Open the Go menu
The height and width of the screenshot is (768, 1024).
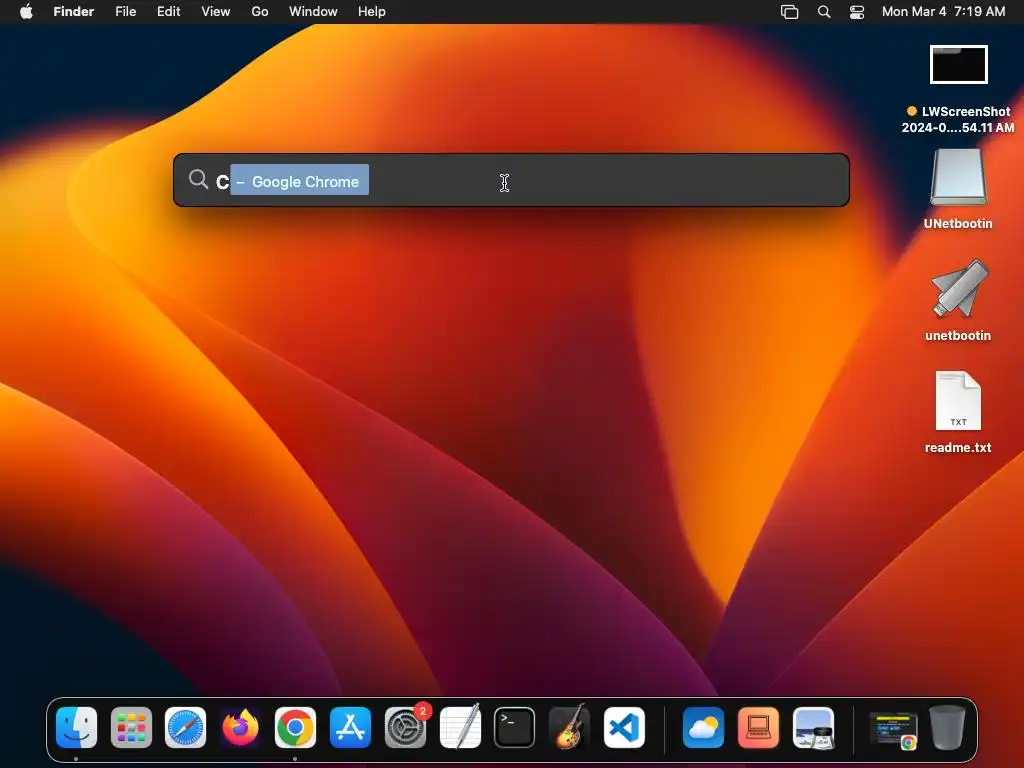[x=260, y=12]
